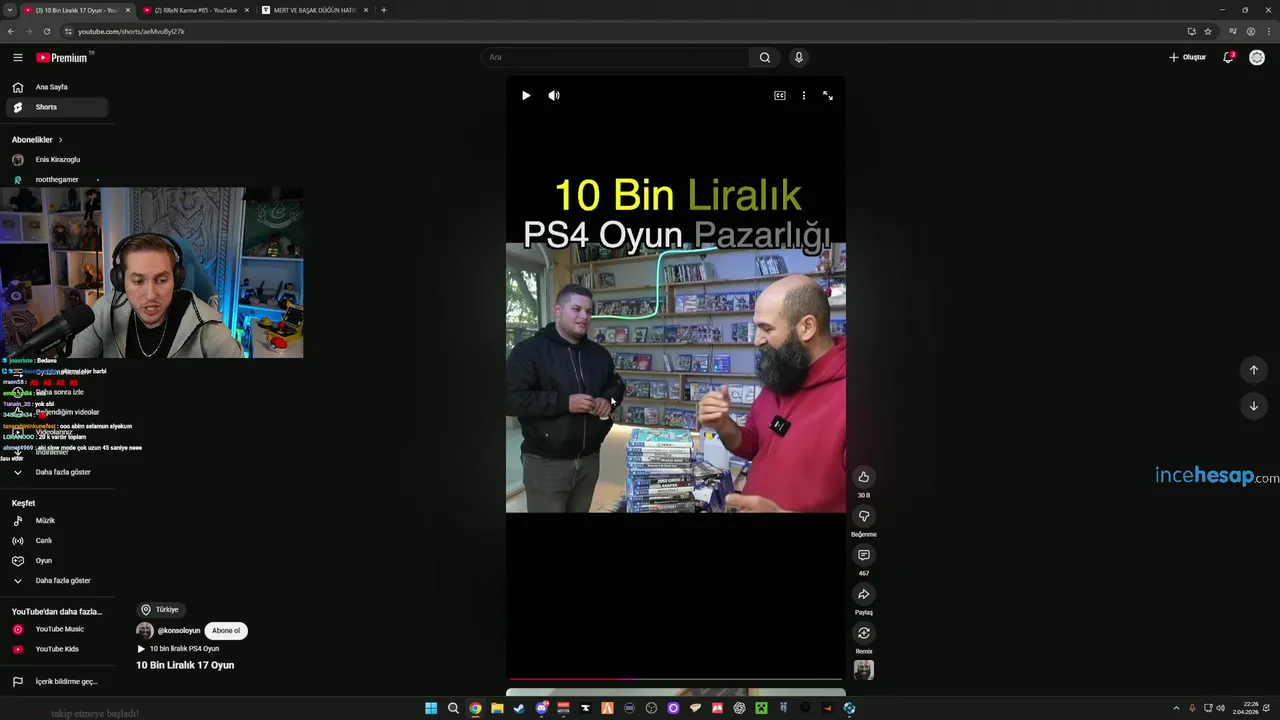
Task: Open the sound thumbnail below Remix
Action: coord(864,670)
